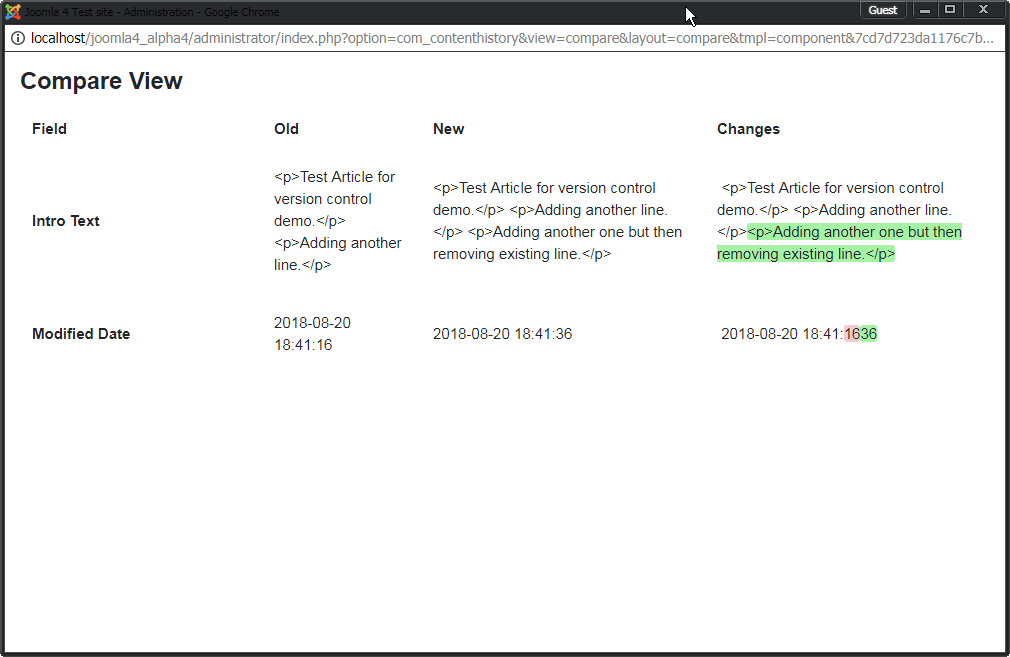Image resolution: width=1010 pixels, height=657 pixels.
Task: Click the Old column header
Action: click(286, 129)
